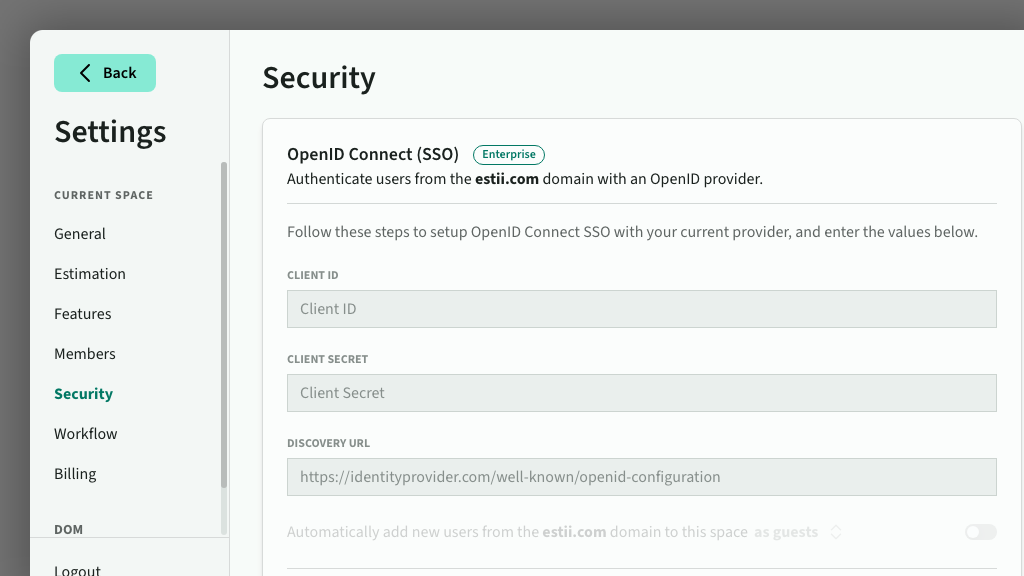Navigate to Workflow settings
The image size is (1024, 576).
pyautogui.click(x=86, y=434)
